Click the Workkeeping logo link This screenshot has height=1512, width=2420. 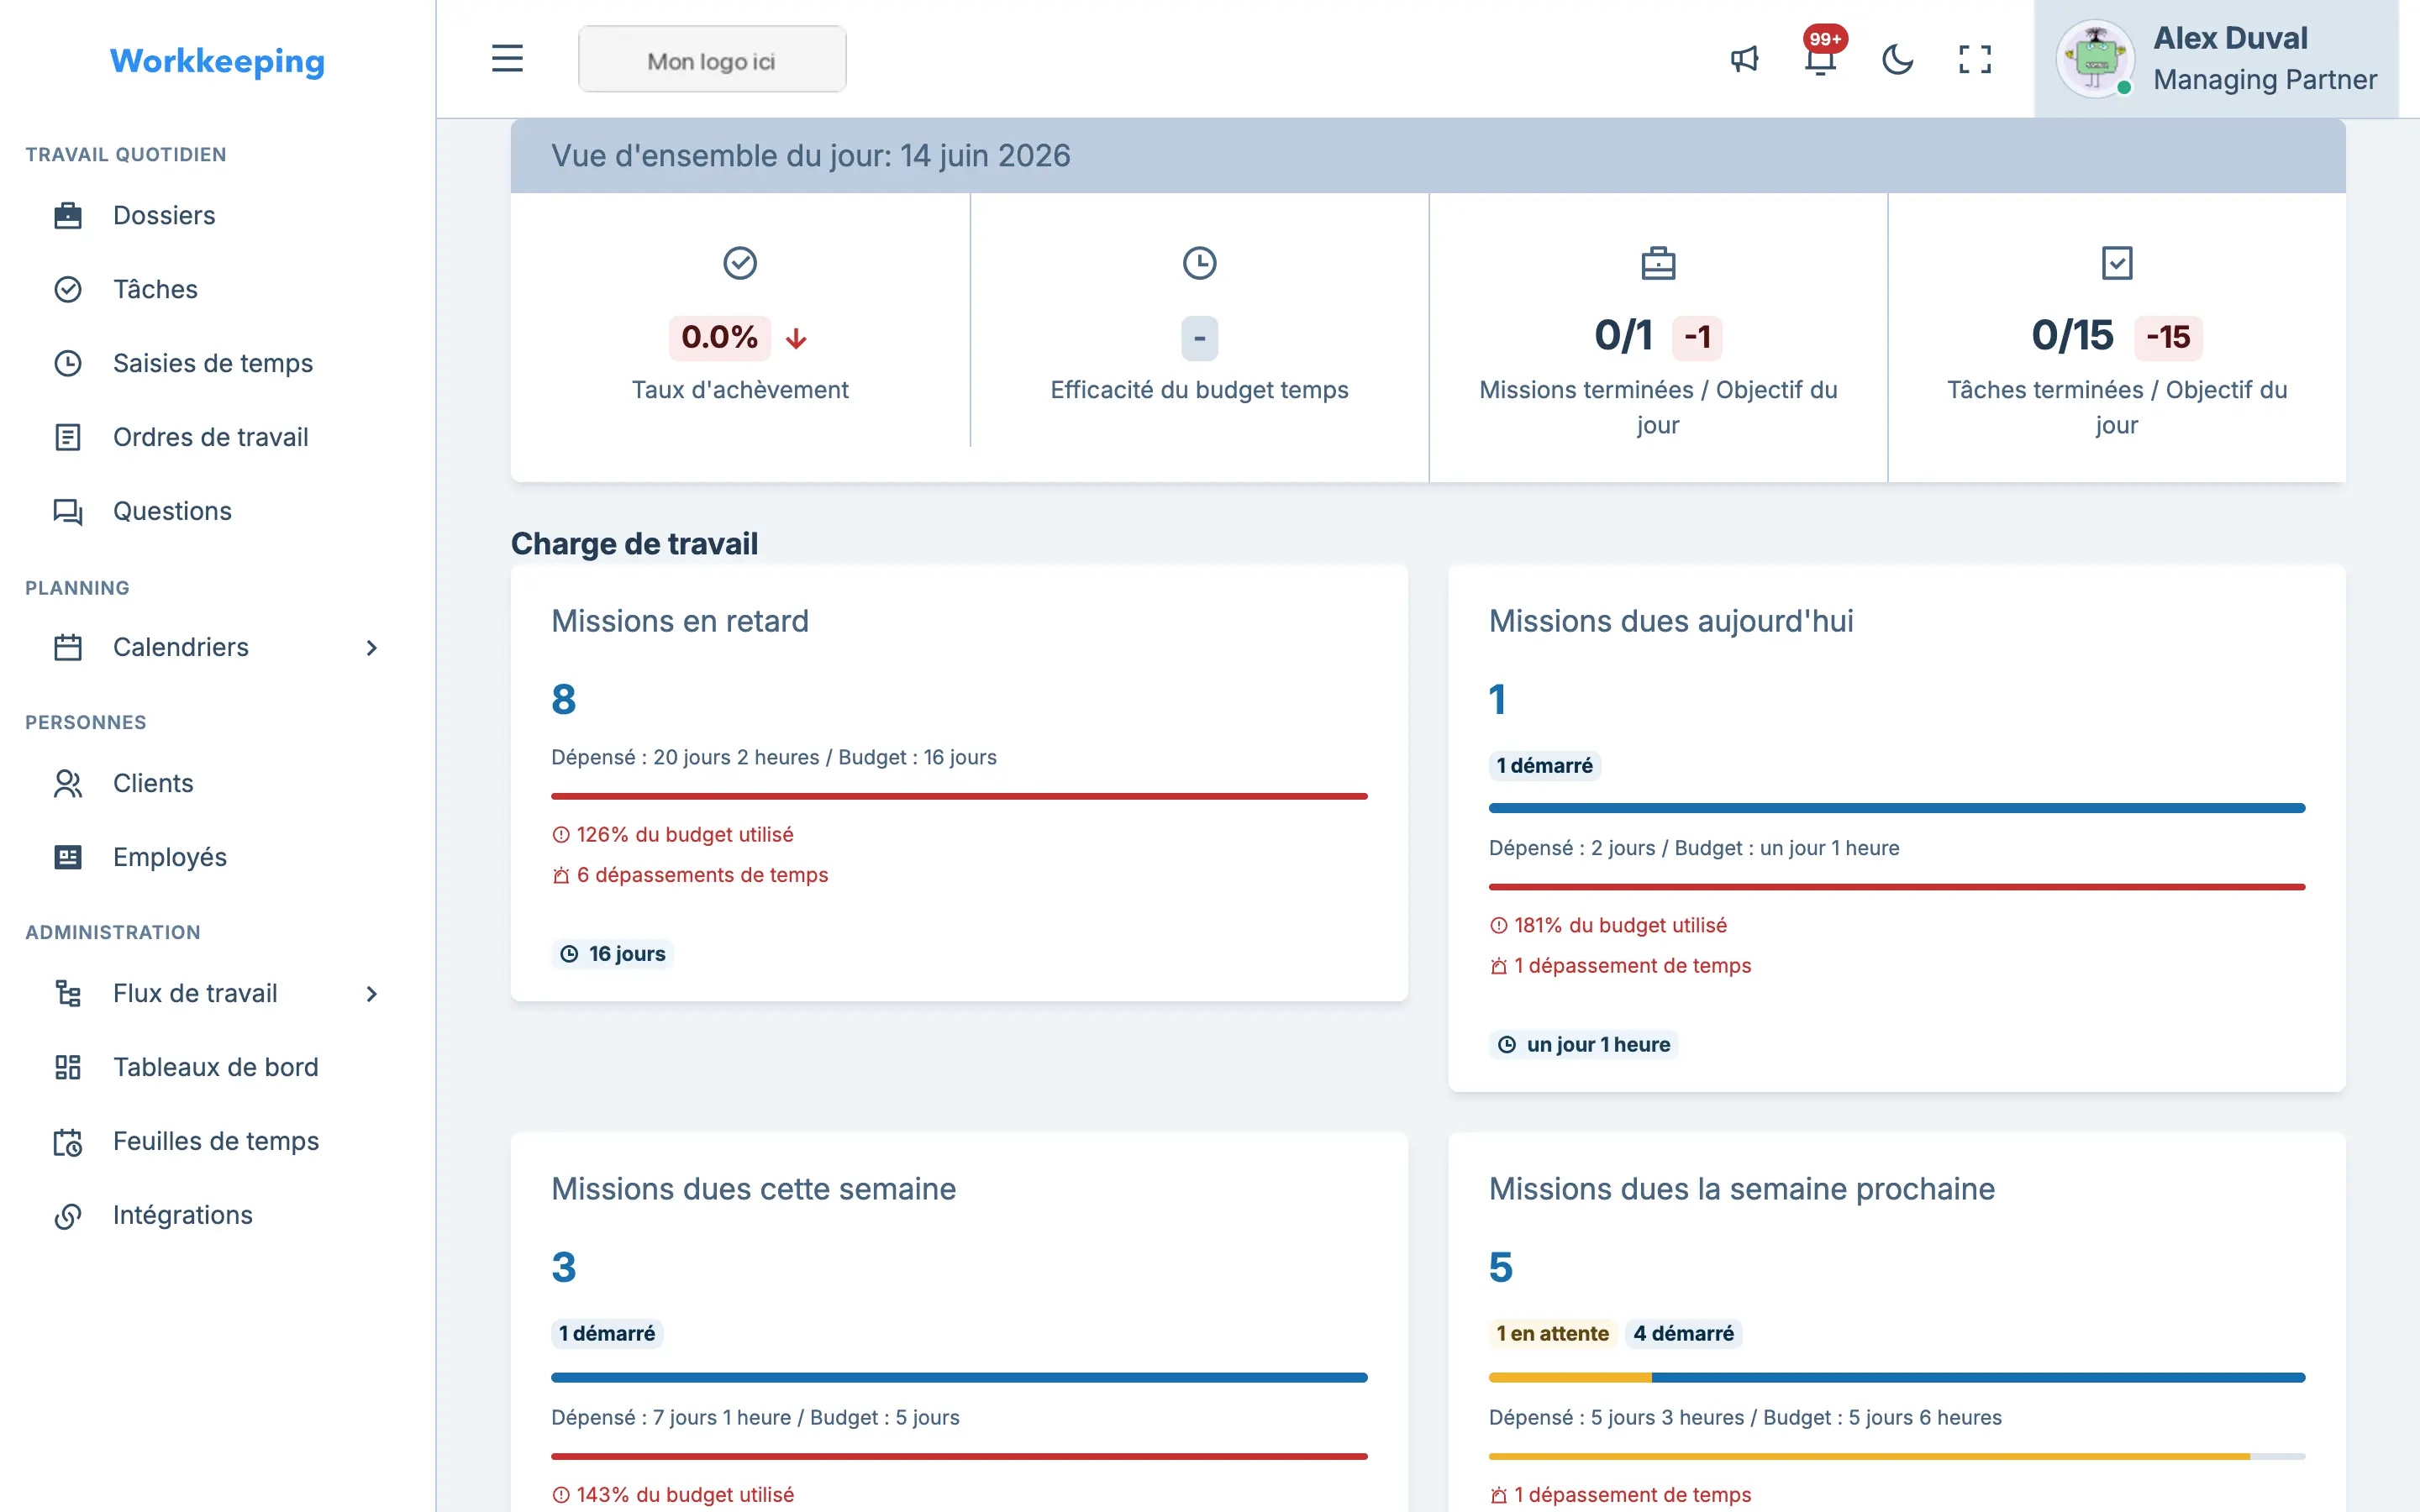click(x=217, y=61)
